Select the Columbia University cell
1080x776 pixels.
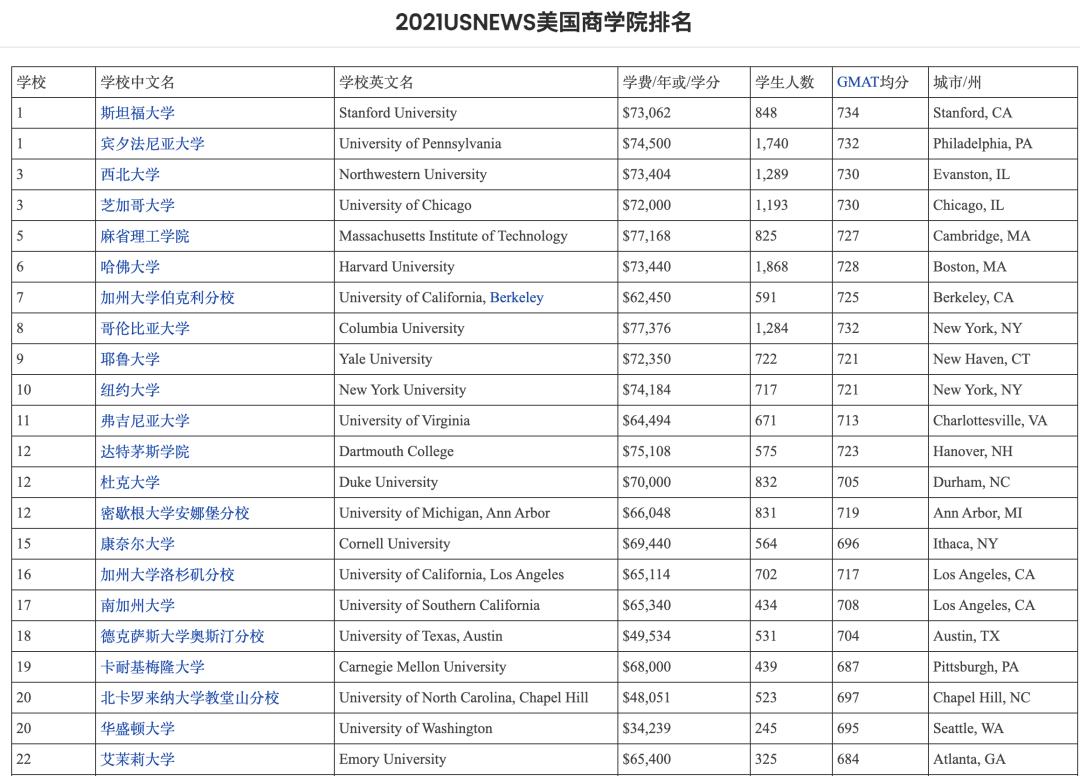point(475,328)
